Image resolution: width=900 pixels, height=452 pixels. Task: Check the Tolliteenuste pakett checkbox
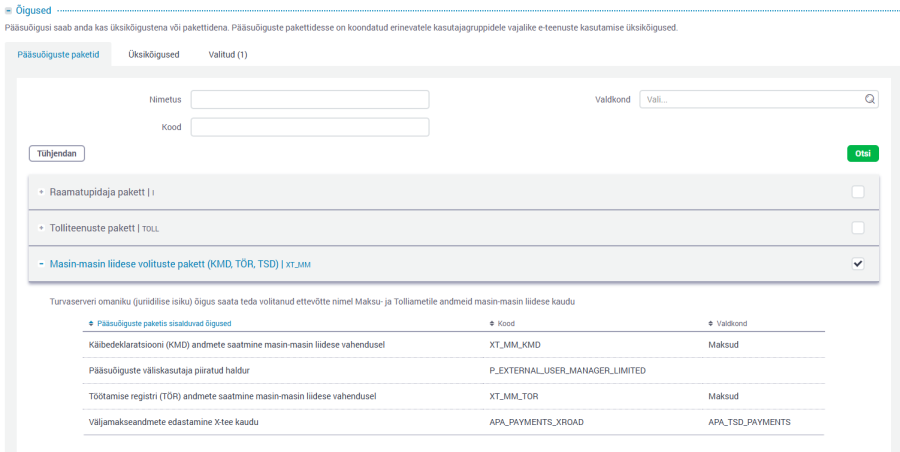pyautogui.click(x=858, y=228)
